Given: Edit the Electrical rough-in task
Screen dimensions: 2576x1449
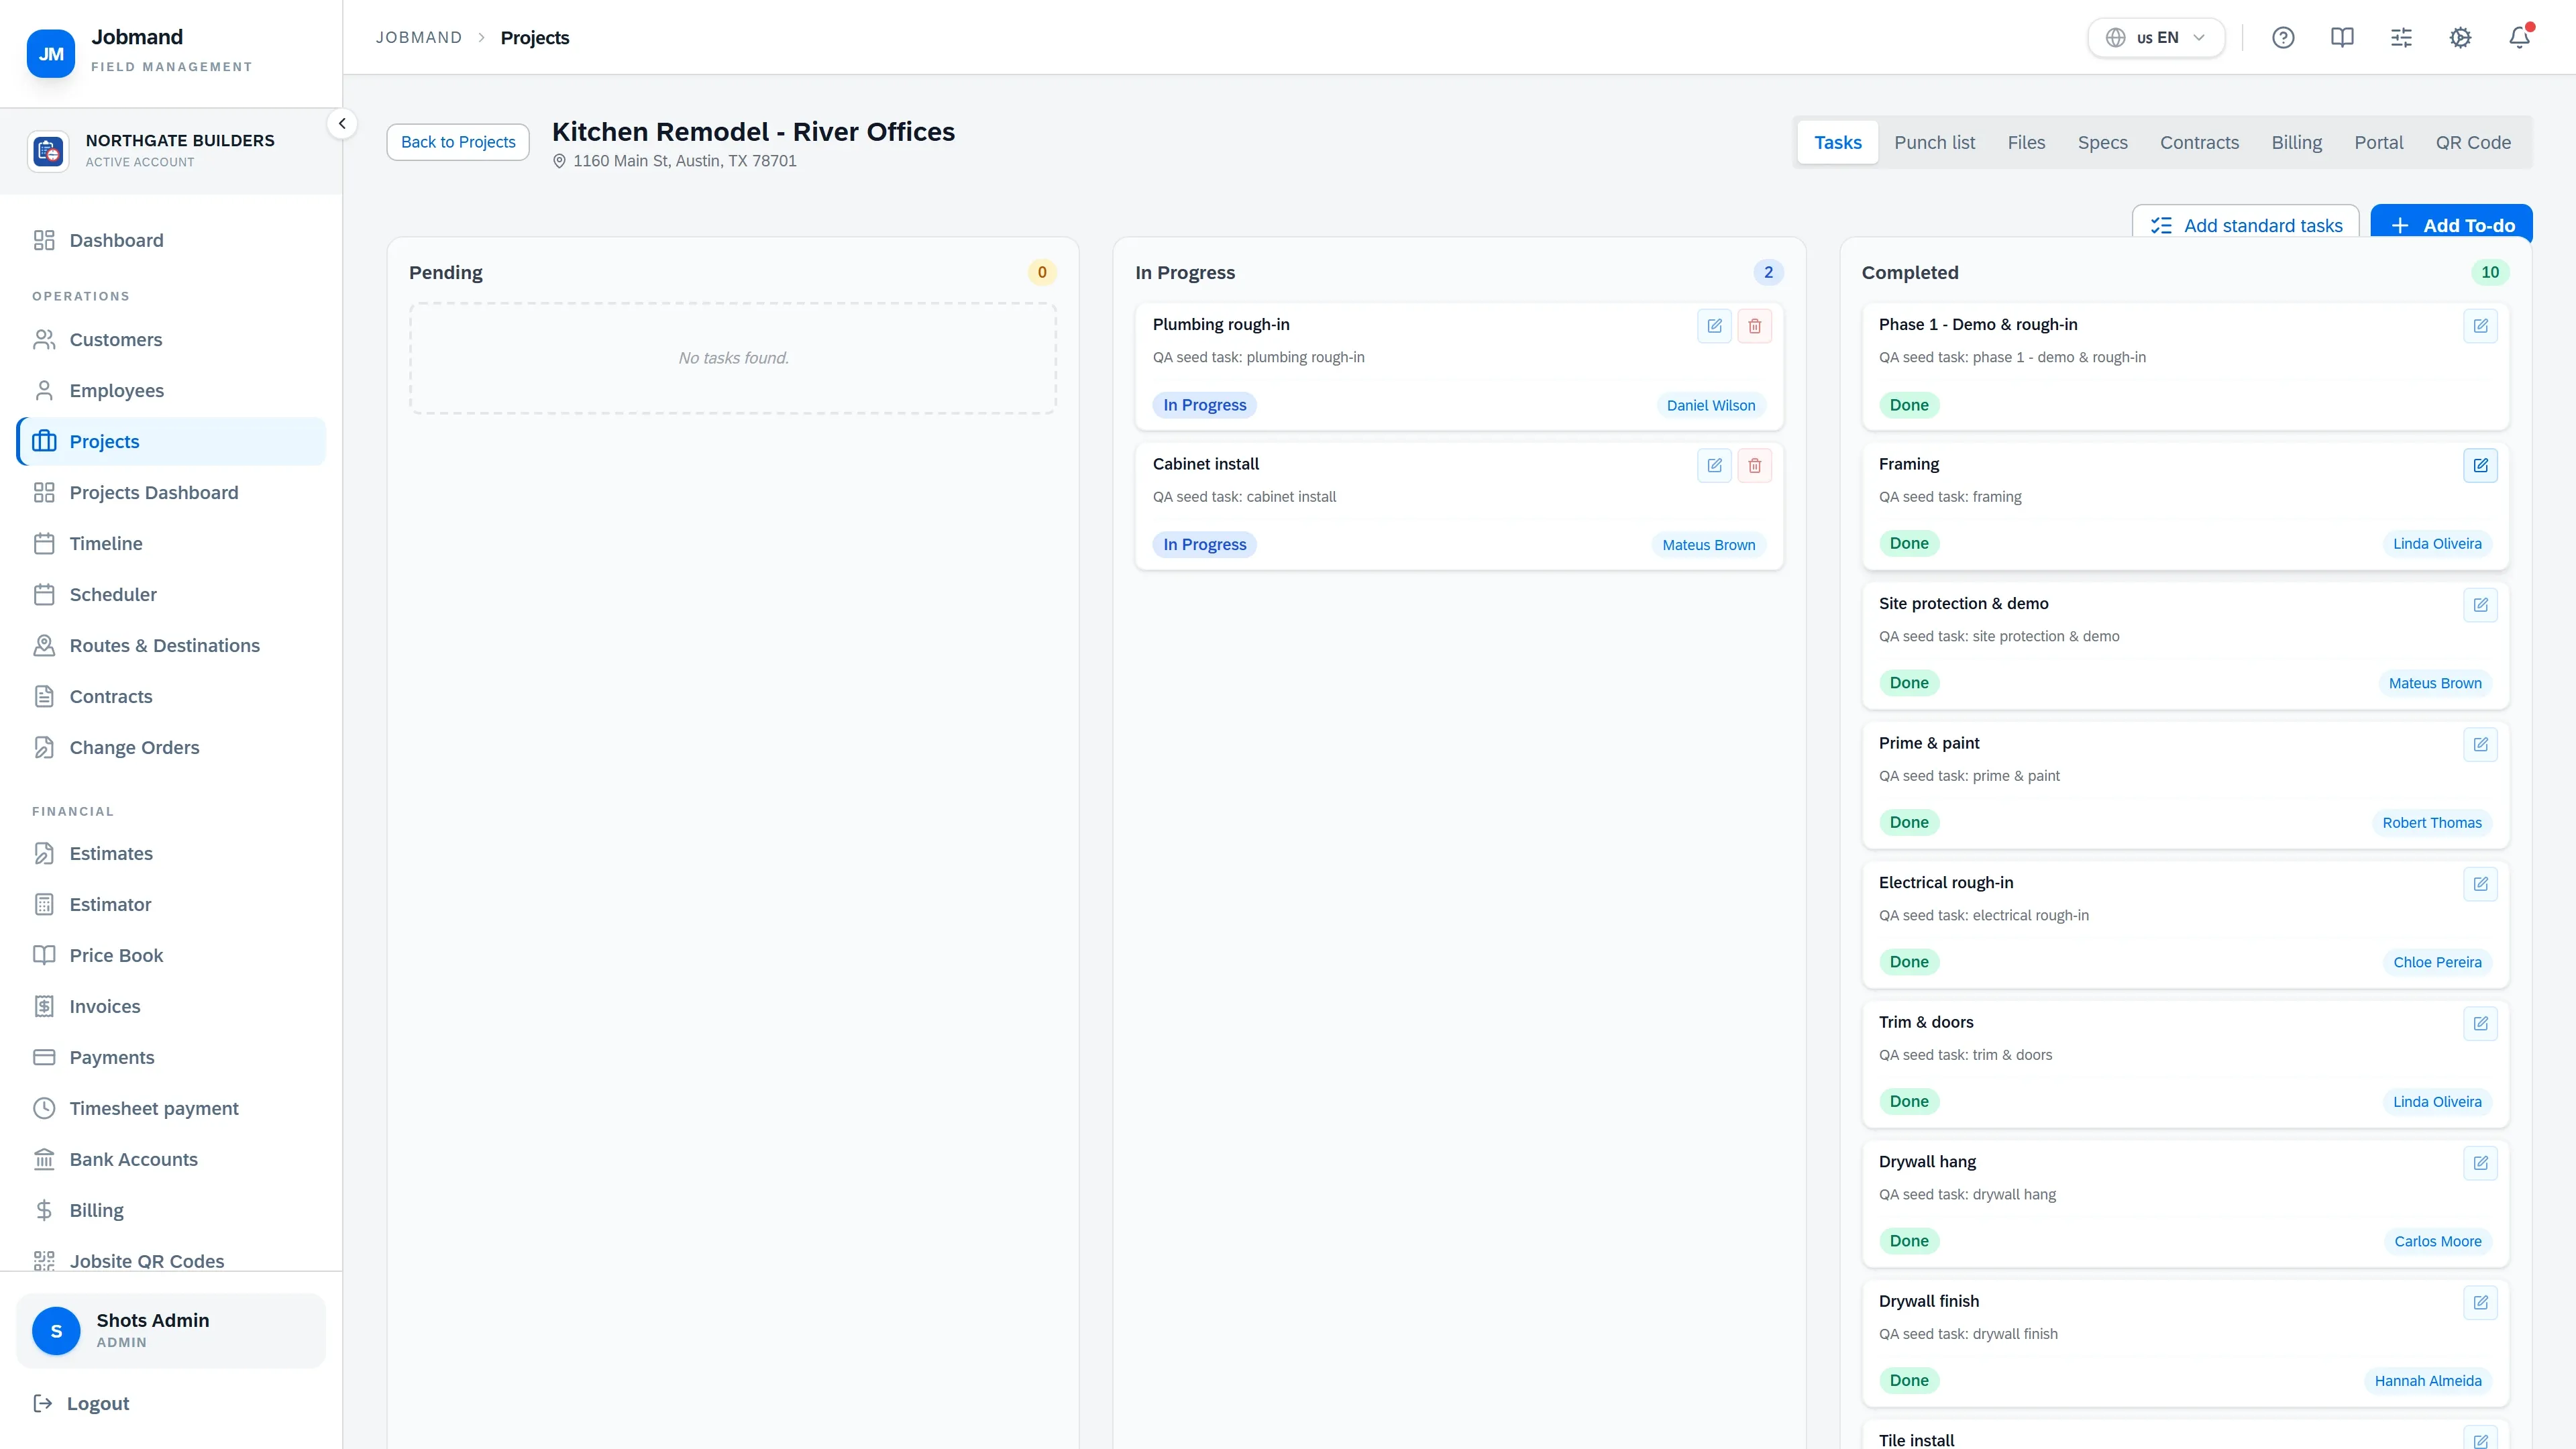Looking at the screenshot, I should 2480,884.
